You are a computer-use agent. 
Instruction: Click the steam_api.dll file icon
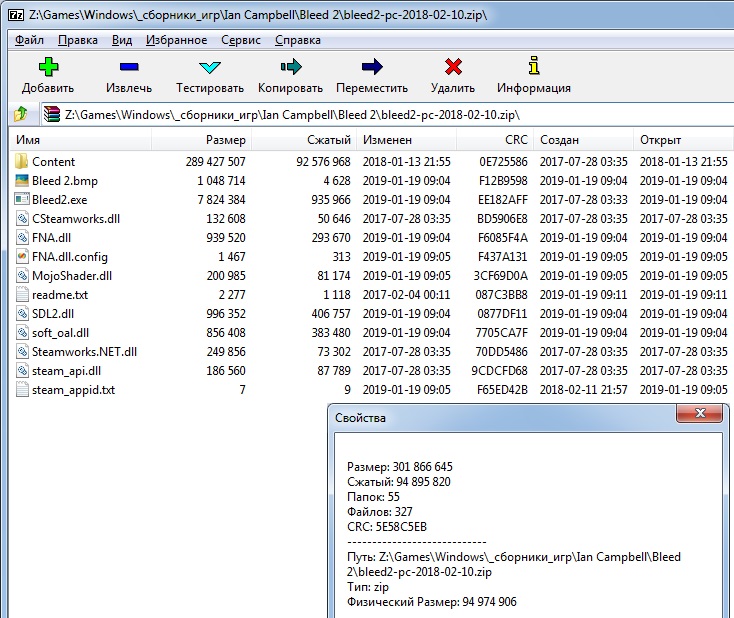click(22, 371)
